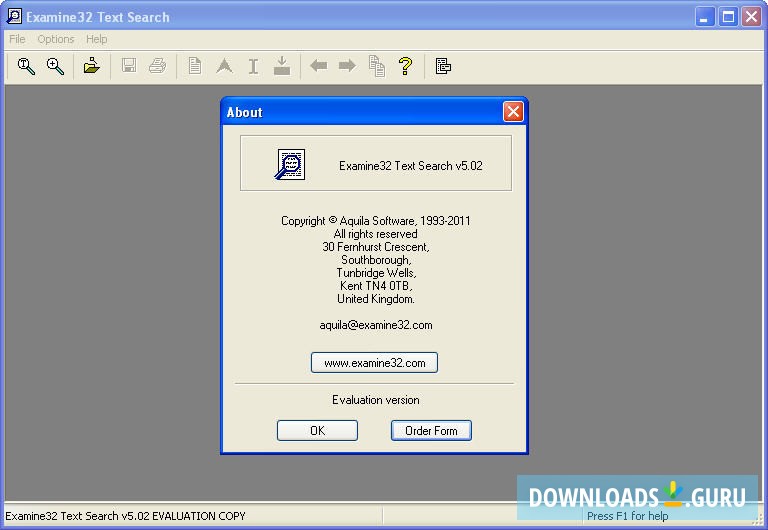Click the 'Southborough,' address line
The height and width of the screenshot is (530, 768).
(376, 260)
